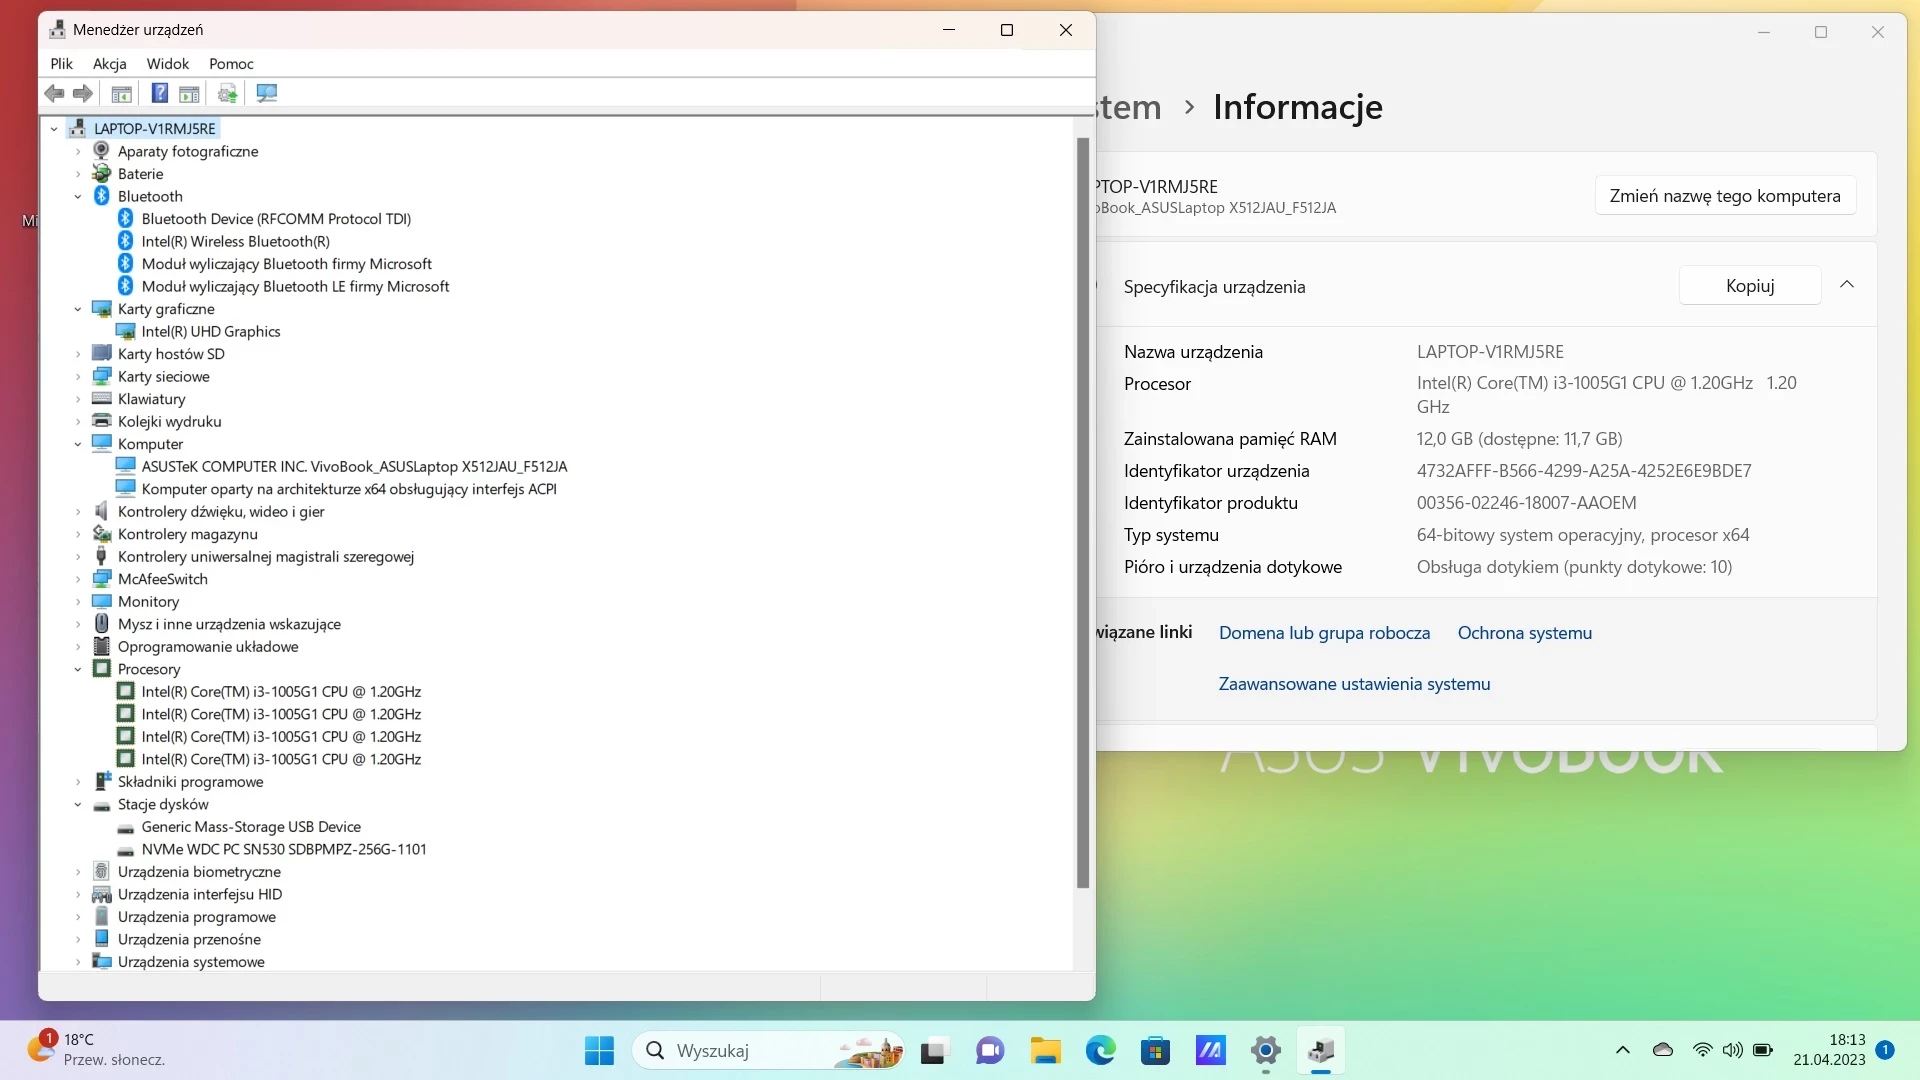1920x1080 pixels.
Task: Open Zaawansowane ustawienia systemu link
Action: (1354, 684)
